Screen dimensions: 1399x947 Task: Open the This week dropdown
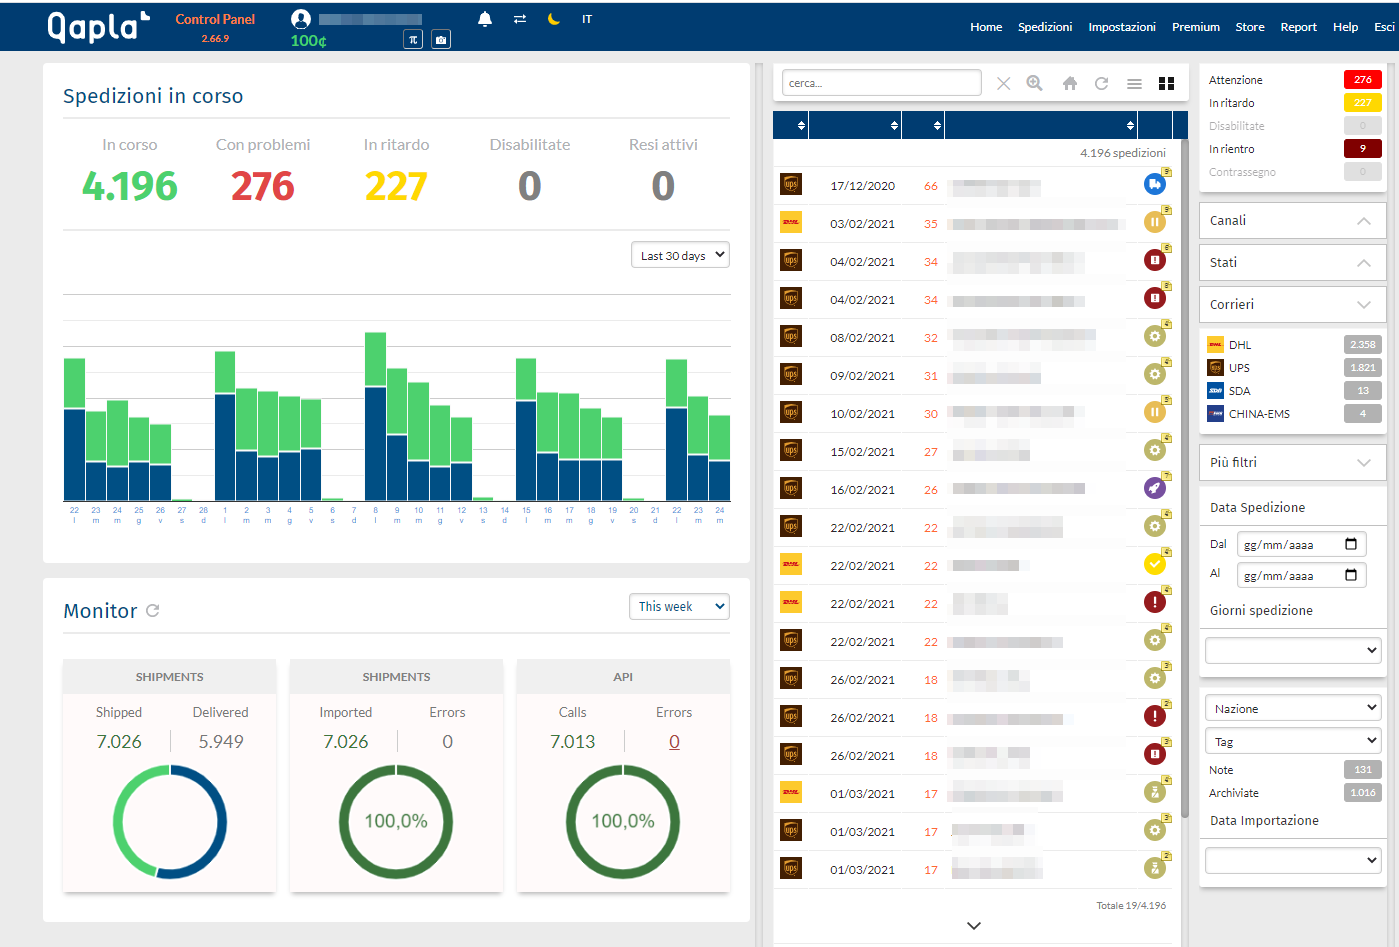coord(679,606)
